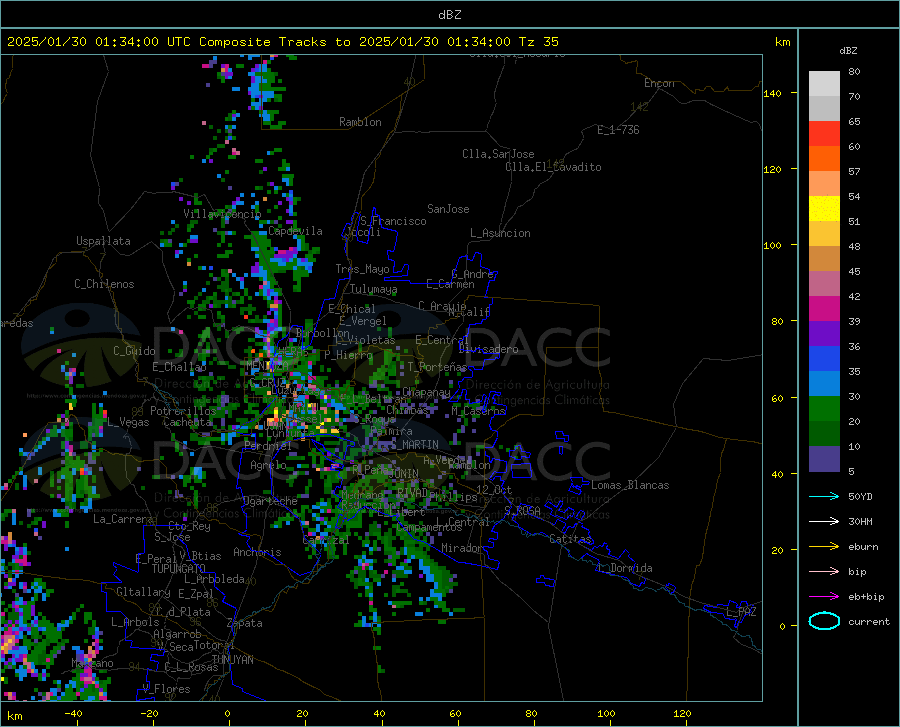Click the Ugarteche map label
Screen dimensions: 900x727
[x=270, y=501]
